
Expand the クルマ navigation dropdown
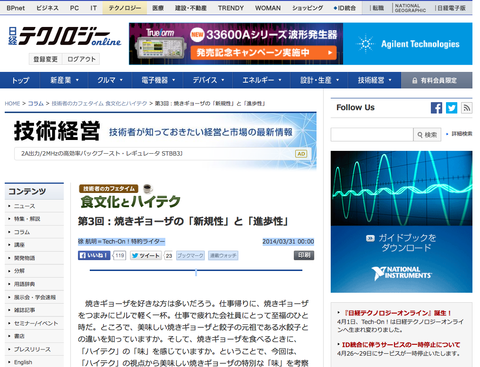pos(110,80)
